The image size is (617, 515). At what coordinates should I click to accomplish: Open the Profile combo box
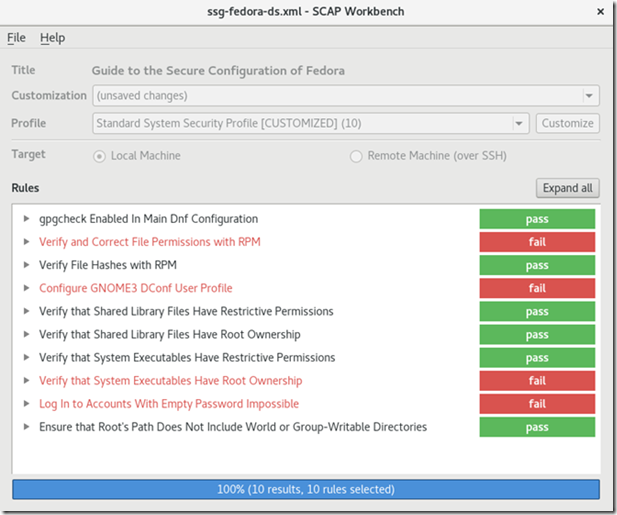coord(310,124)
